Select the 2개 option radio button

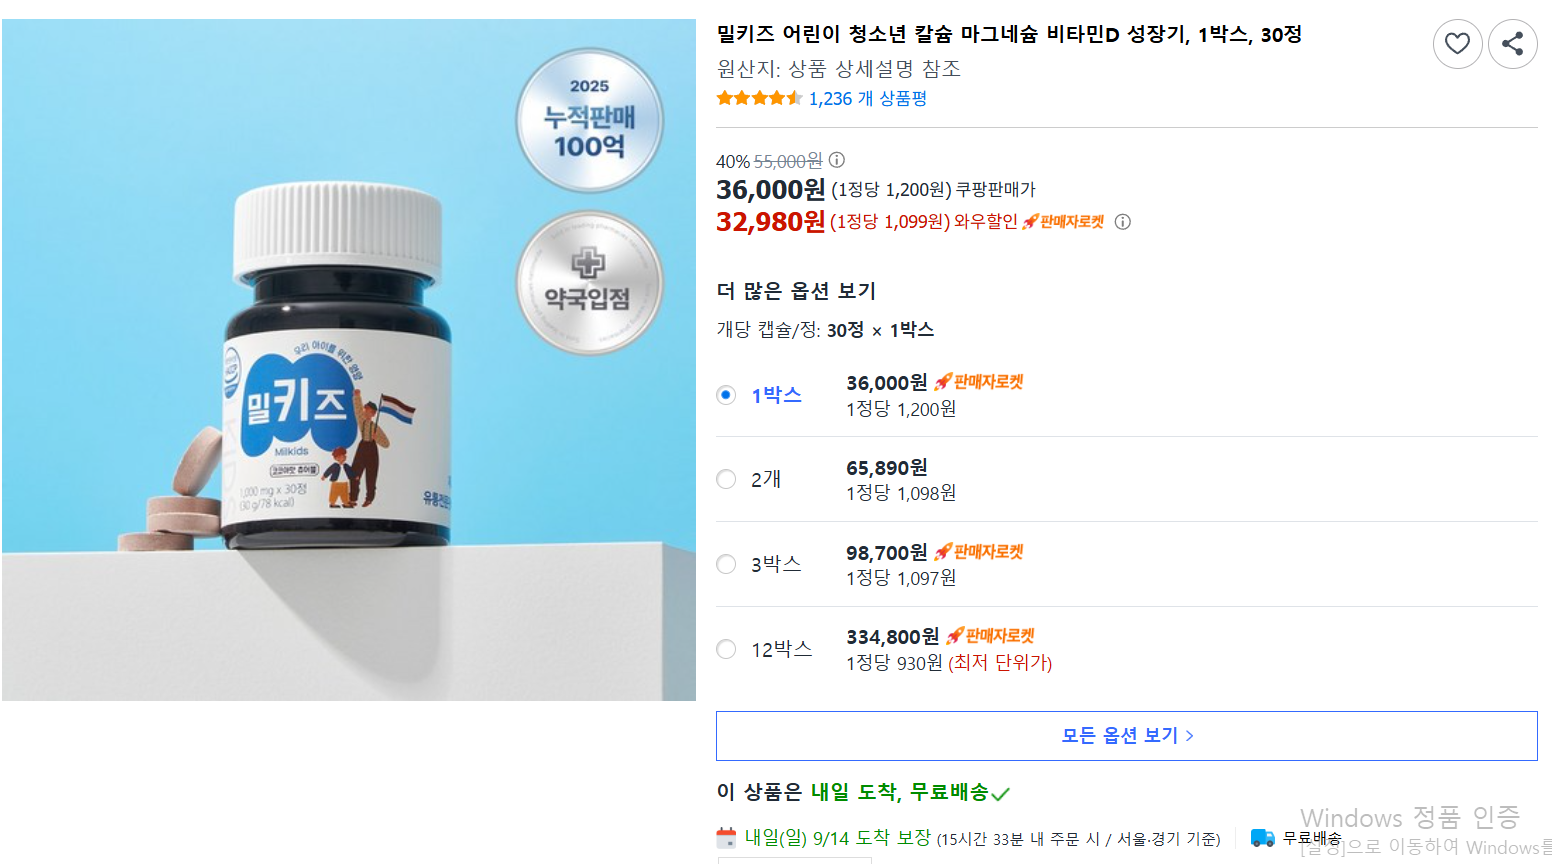coord(727,480)
